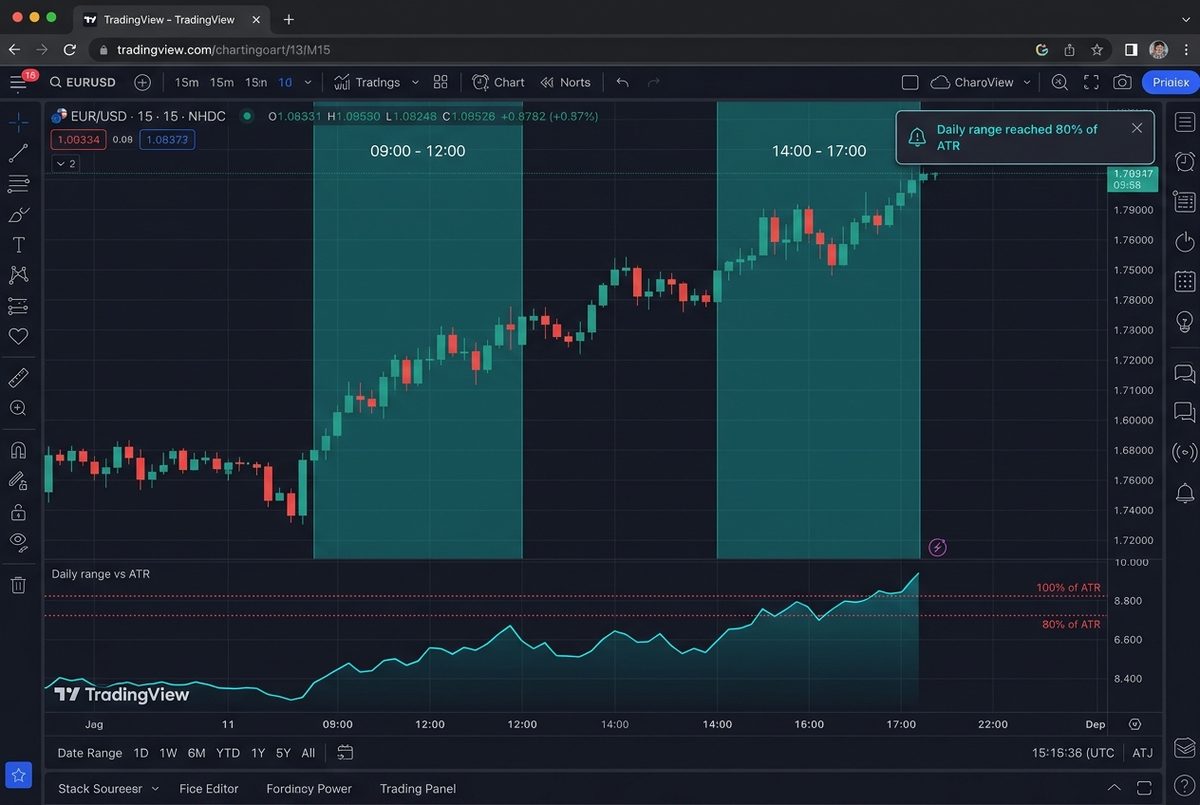The height and width of the screenshot is (805, 1200).
Task: Open the Fordincy Power tab
Action: 309,789
